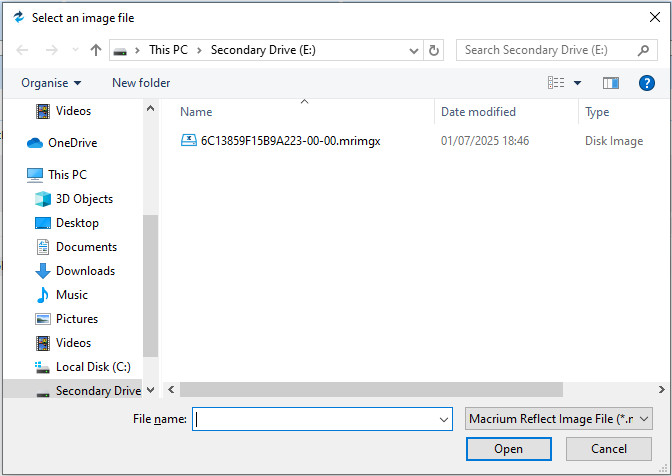Create a New folder

(x=141, y=83)
